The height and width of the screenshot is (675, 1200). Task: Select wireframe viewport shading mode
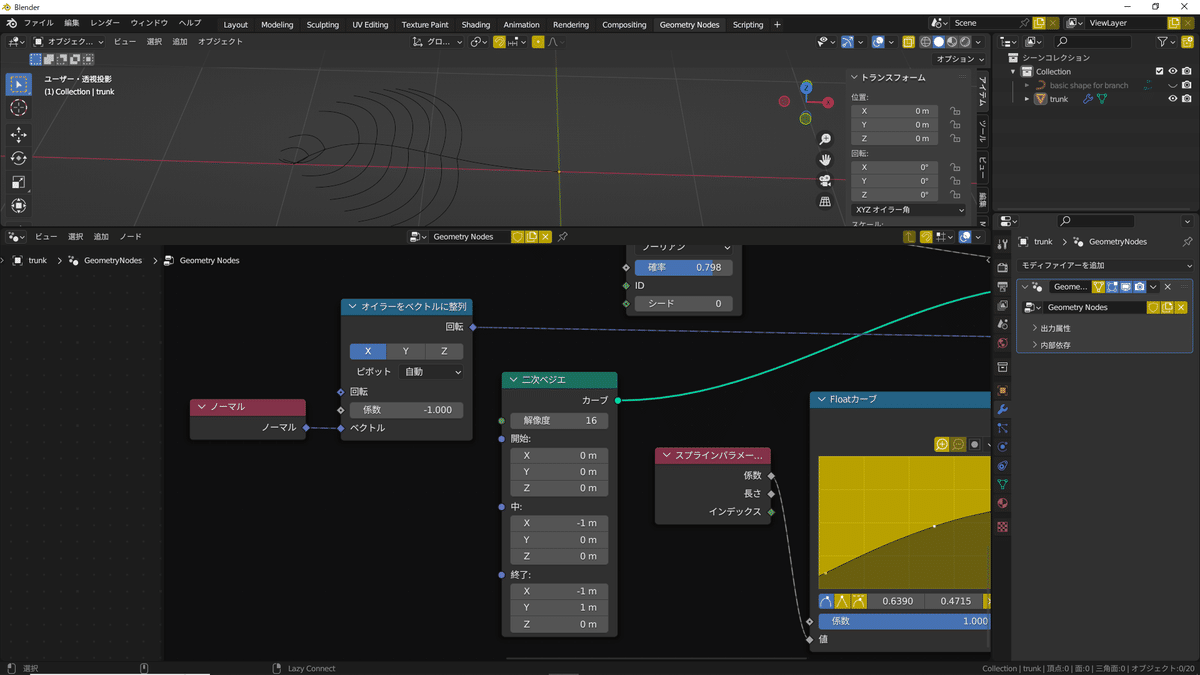tap(925, 42)
